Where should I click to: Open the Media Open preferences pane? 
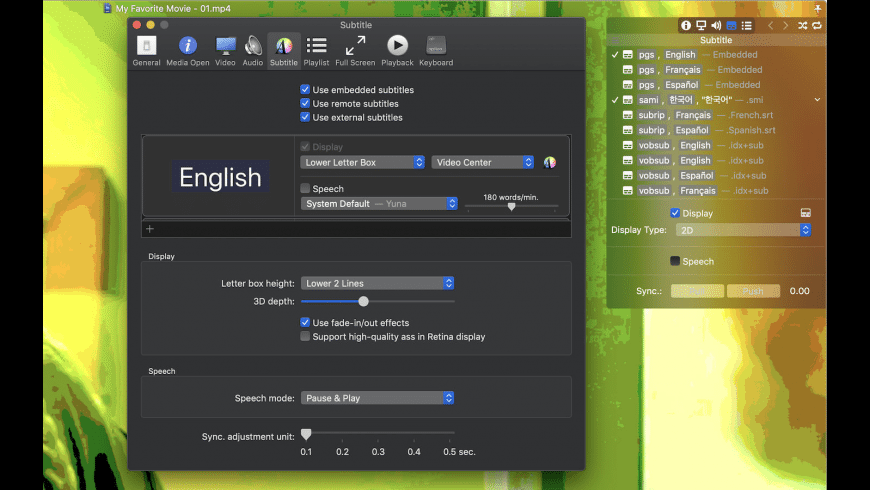point(188,51)
